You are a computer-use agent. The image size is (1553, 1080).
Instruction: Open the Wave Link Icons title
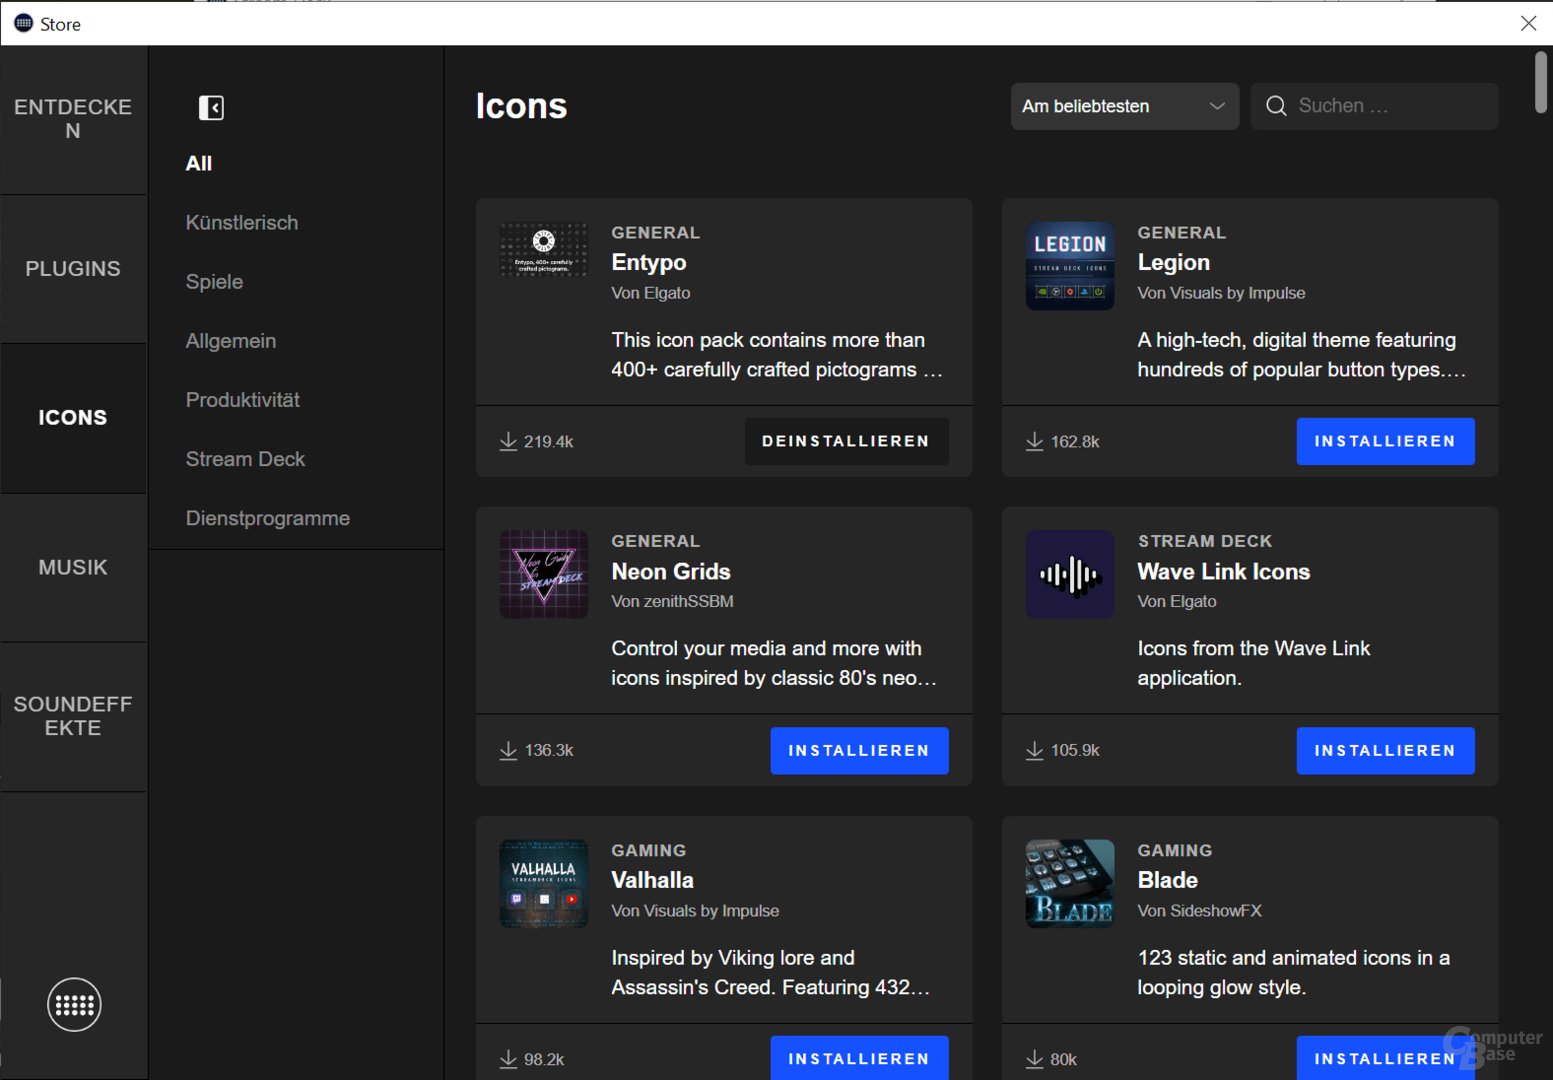(x=1224, y=571)
